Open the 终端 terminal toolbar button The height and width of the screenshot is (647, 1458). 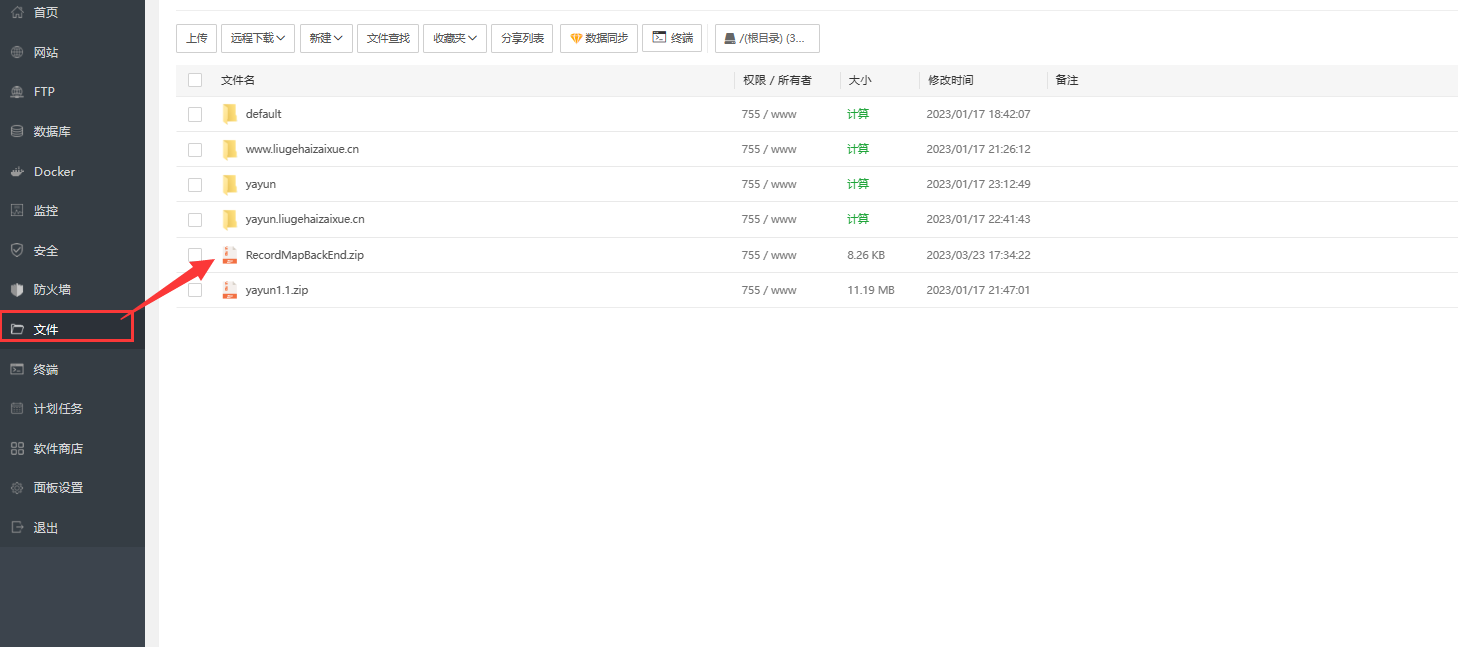[672, 38]
